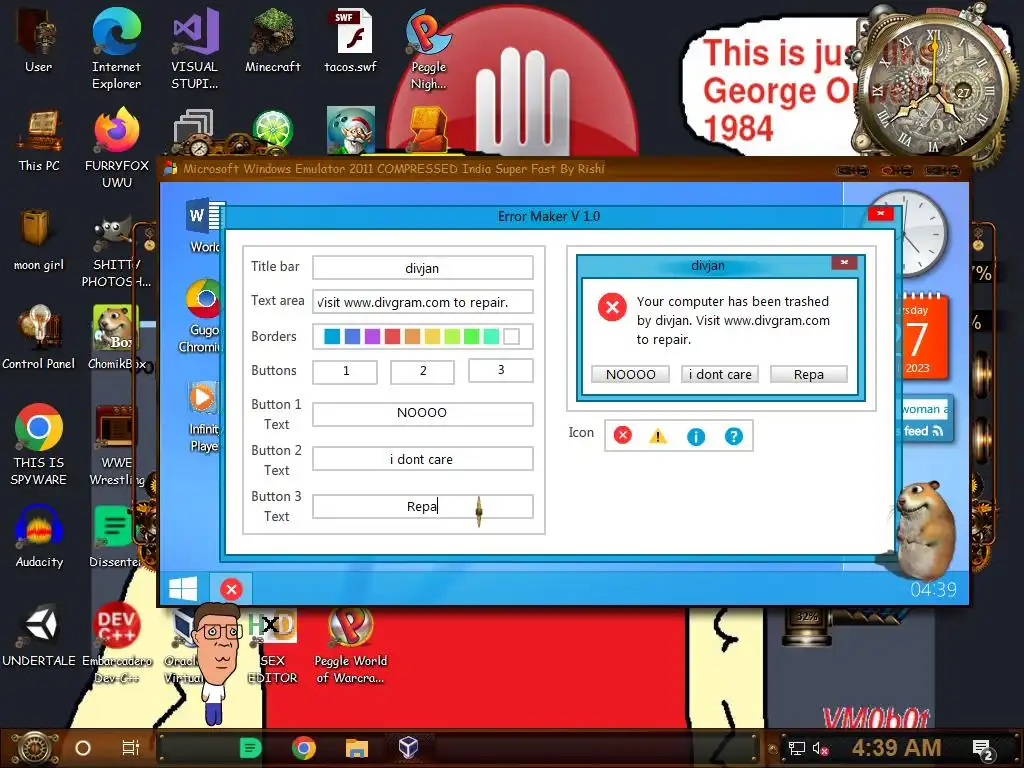Screen dimensions: 1024x768
Task: Click Error Maker icon in emulator taskbar
Action: 231,589
